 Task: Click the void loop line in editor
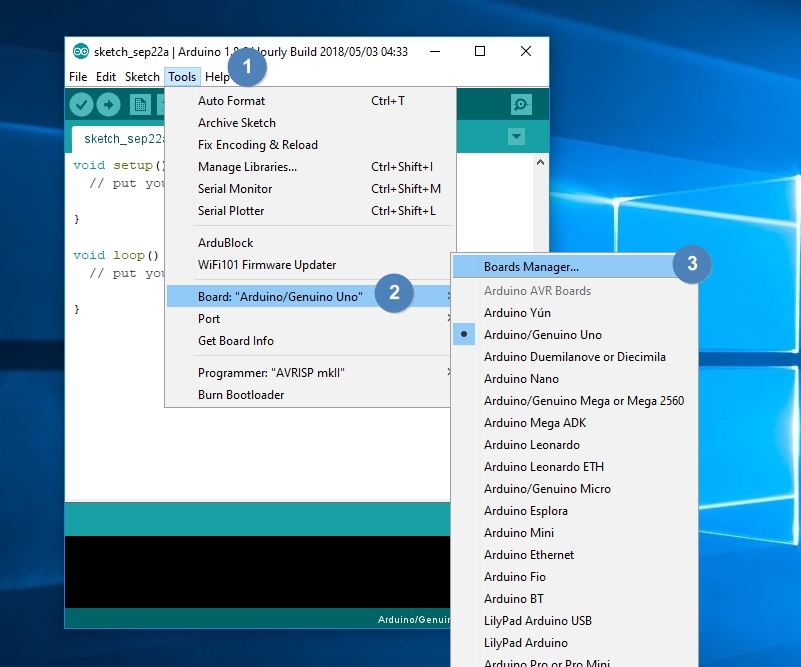point(116,255)
